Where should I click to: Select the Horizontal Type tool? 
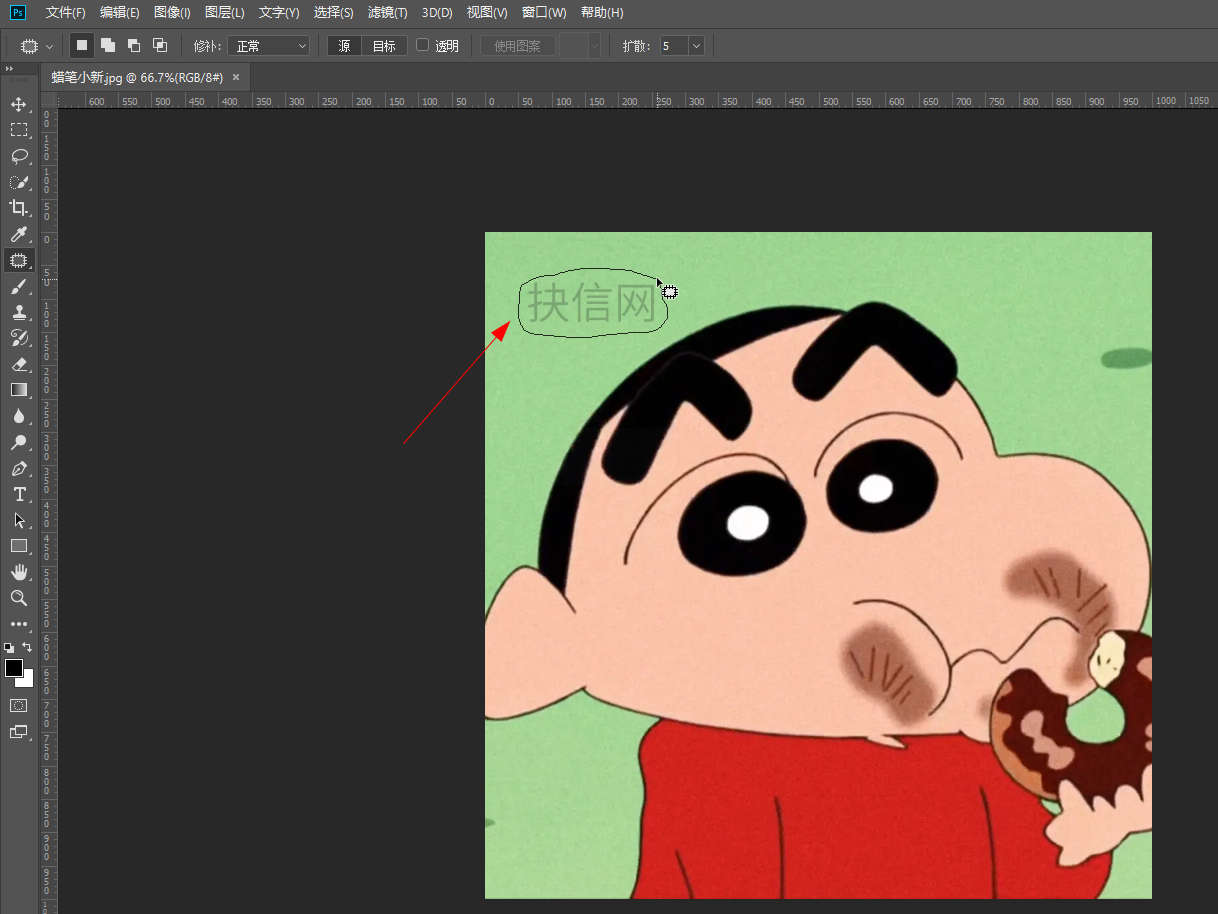click(18, 494)
